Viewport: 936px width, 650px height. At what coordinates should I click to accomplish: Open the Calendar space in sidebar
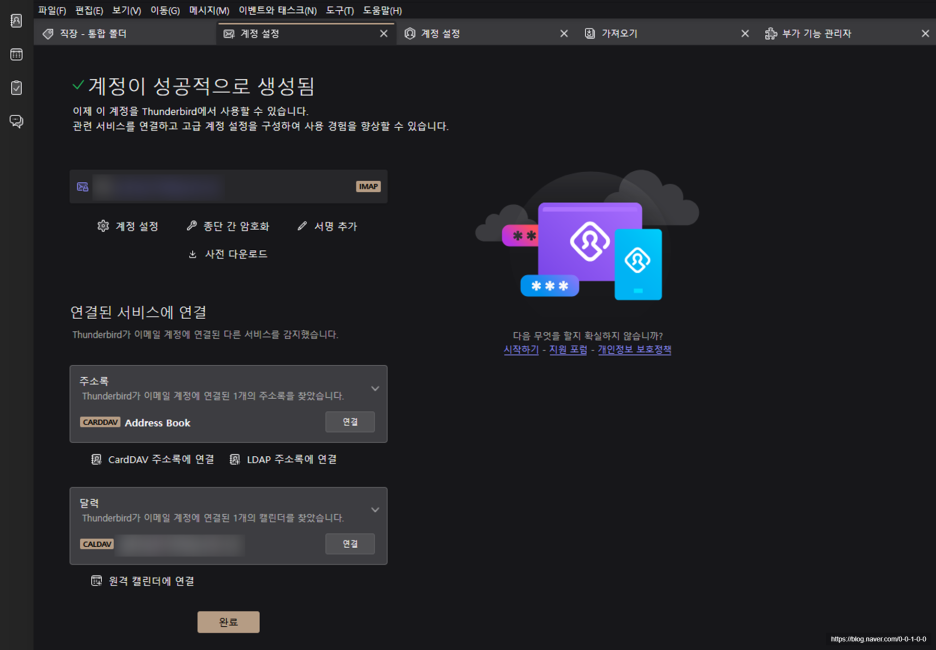click(x=16, y=54)
